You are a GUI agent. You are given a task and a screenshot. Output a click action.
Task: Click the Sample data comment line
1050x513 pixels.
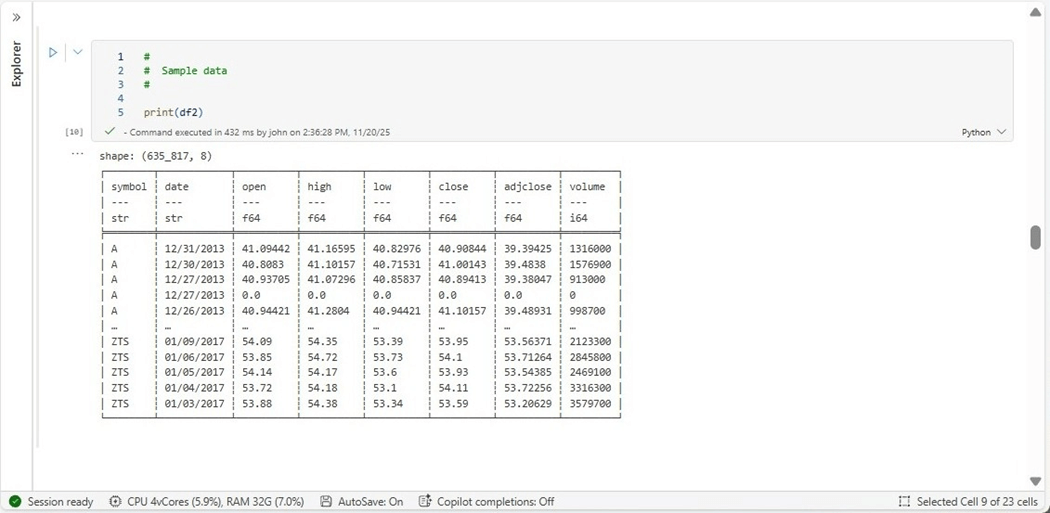[x=185, y=70]
